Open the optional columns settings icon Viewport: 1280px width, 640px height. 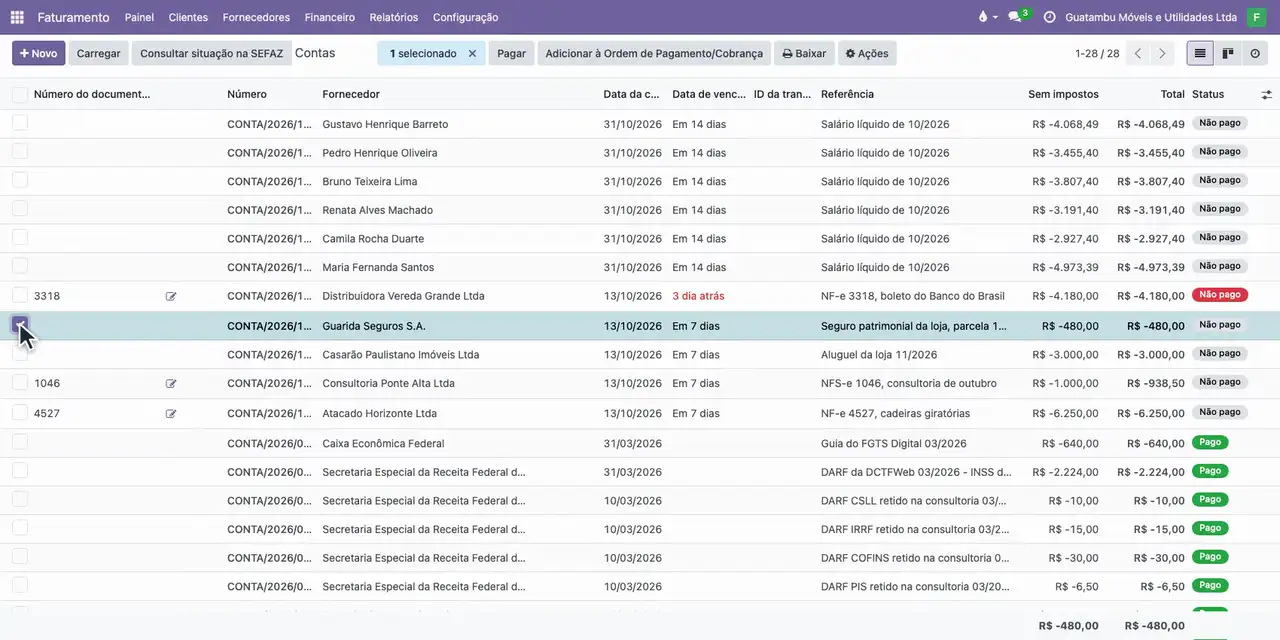click(1266, 94)
